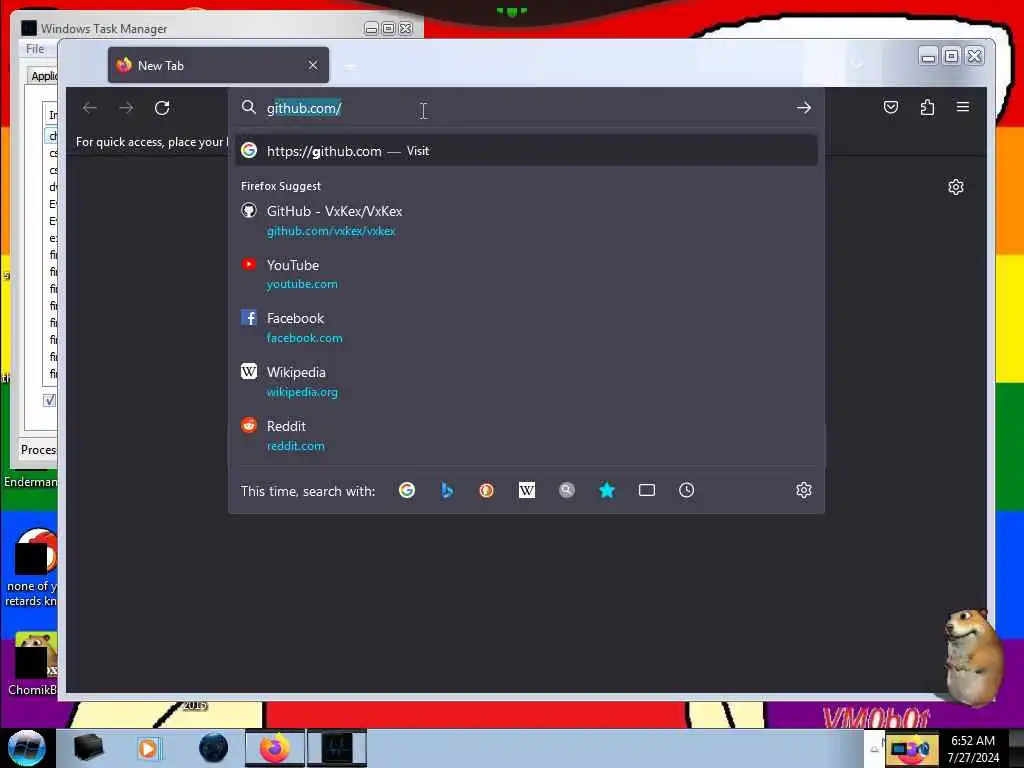
Task: Choose the grey magnifier search engine
Action: (567, 490)
